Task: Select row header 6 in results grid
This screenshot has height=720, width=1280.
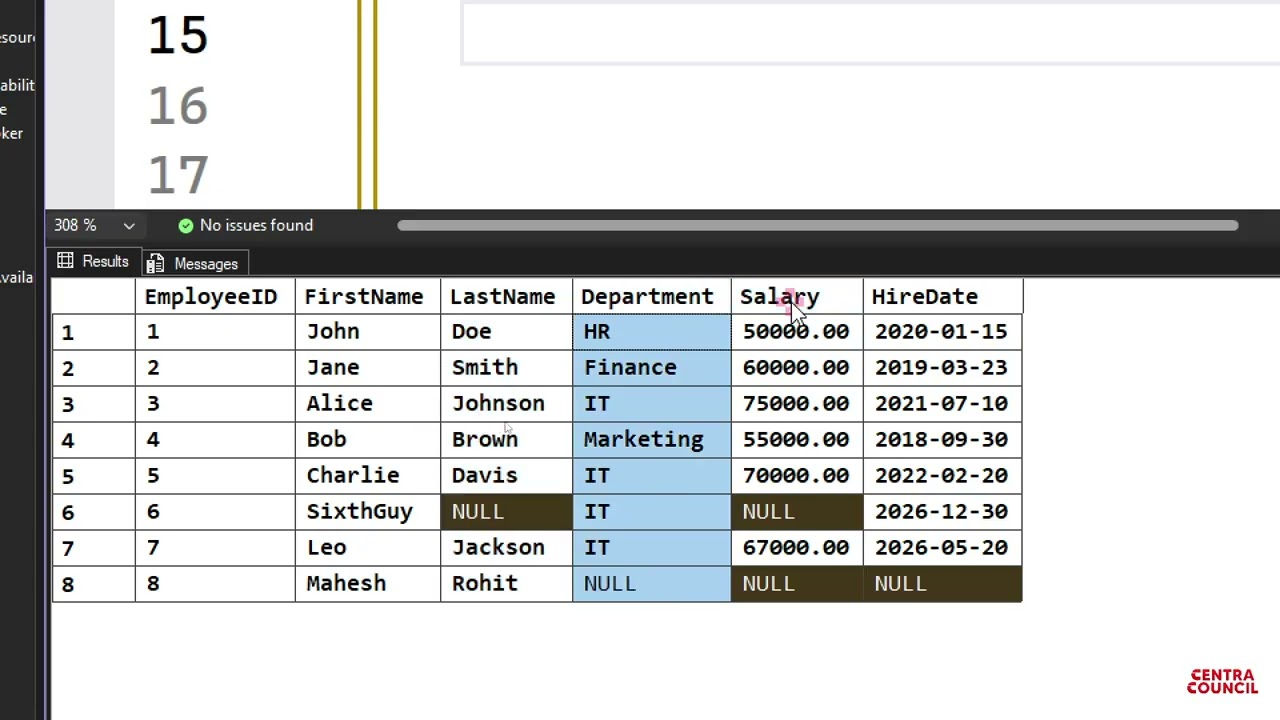Action: (x=93, y=512)
